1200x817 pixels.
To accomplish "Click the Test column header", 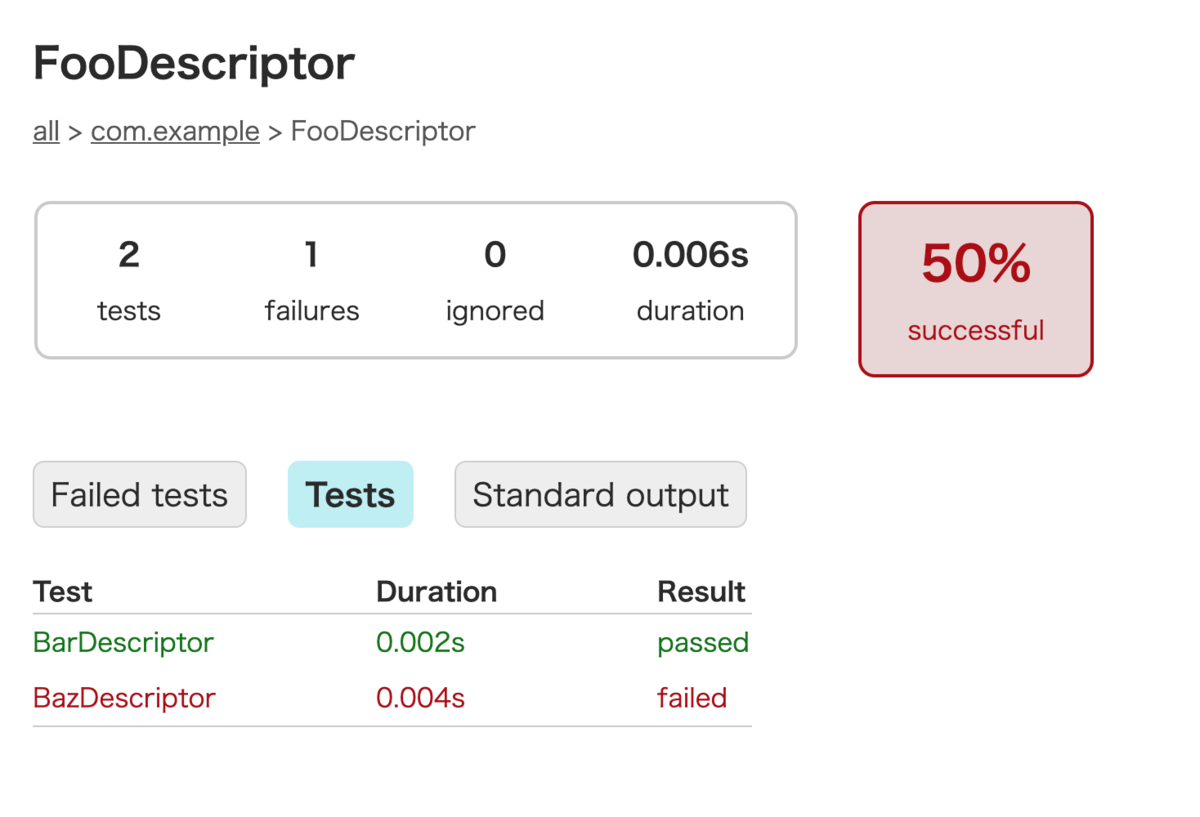I will coord(63,592).
